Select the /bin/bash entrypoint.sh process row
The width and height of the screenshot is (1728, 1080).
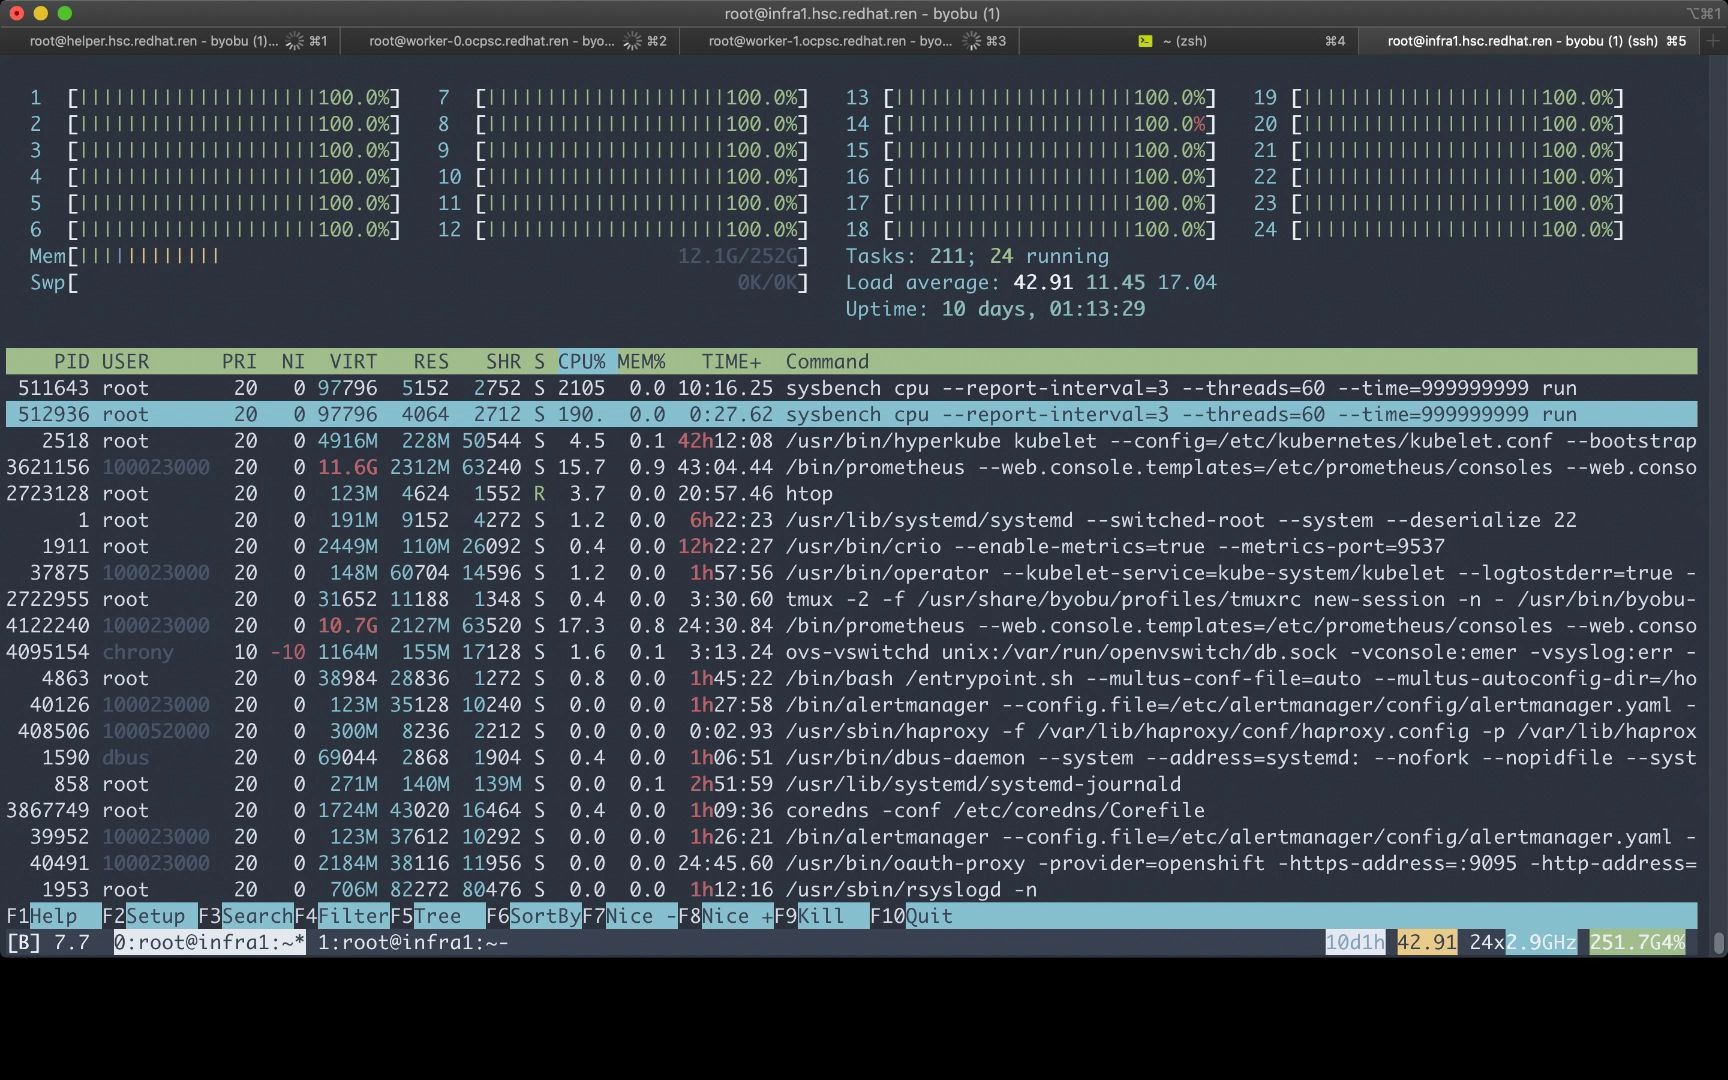(x=851, y=678)
